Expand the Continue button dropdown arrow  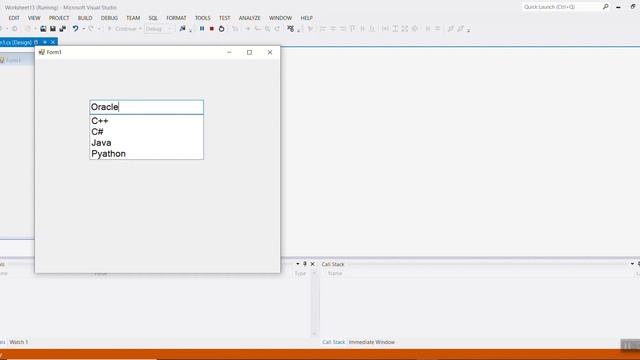click(140, 29)
